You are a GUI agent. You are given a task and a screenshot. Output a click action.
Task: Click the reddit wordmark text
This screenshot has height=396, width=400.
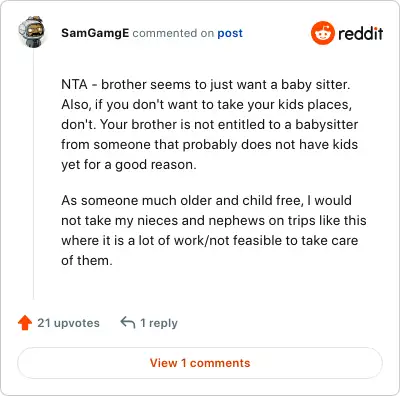(360, 33)
